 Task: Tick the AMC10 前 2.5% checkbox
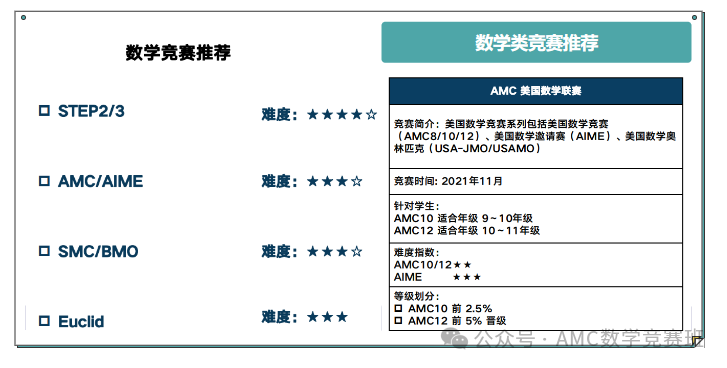pos(398,308)
